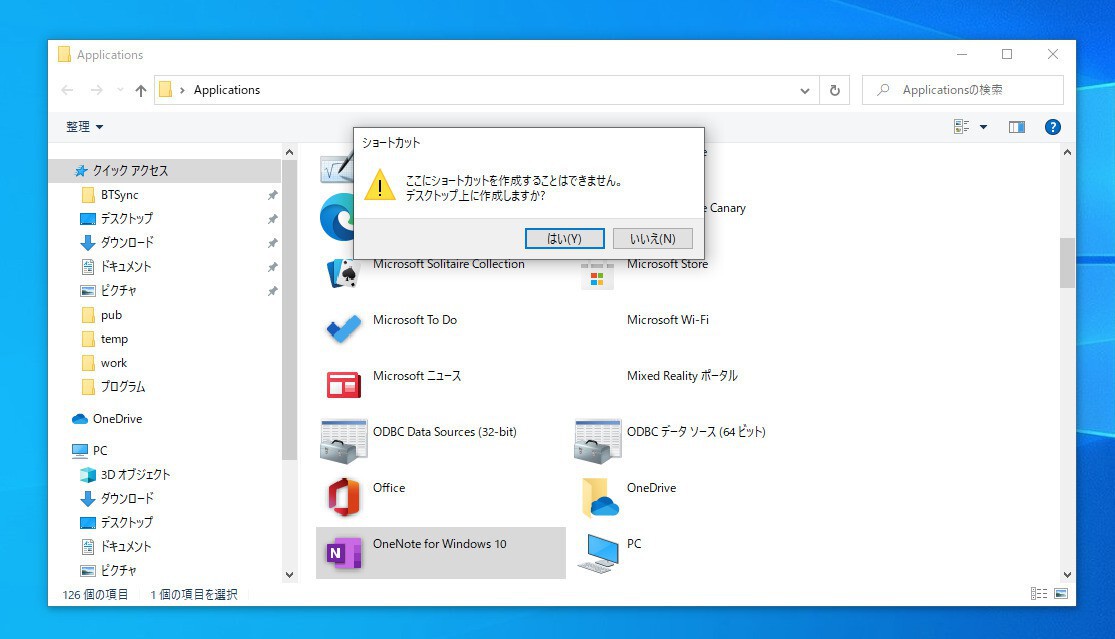This screenshot has height=639, width=1115.
Task: Select OneDrive in navigation pane
Action: coord(117,419)
